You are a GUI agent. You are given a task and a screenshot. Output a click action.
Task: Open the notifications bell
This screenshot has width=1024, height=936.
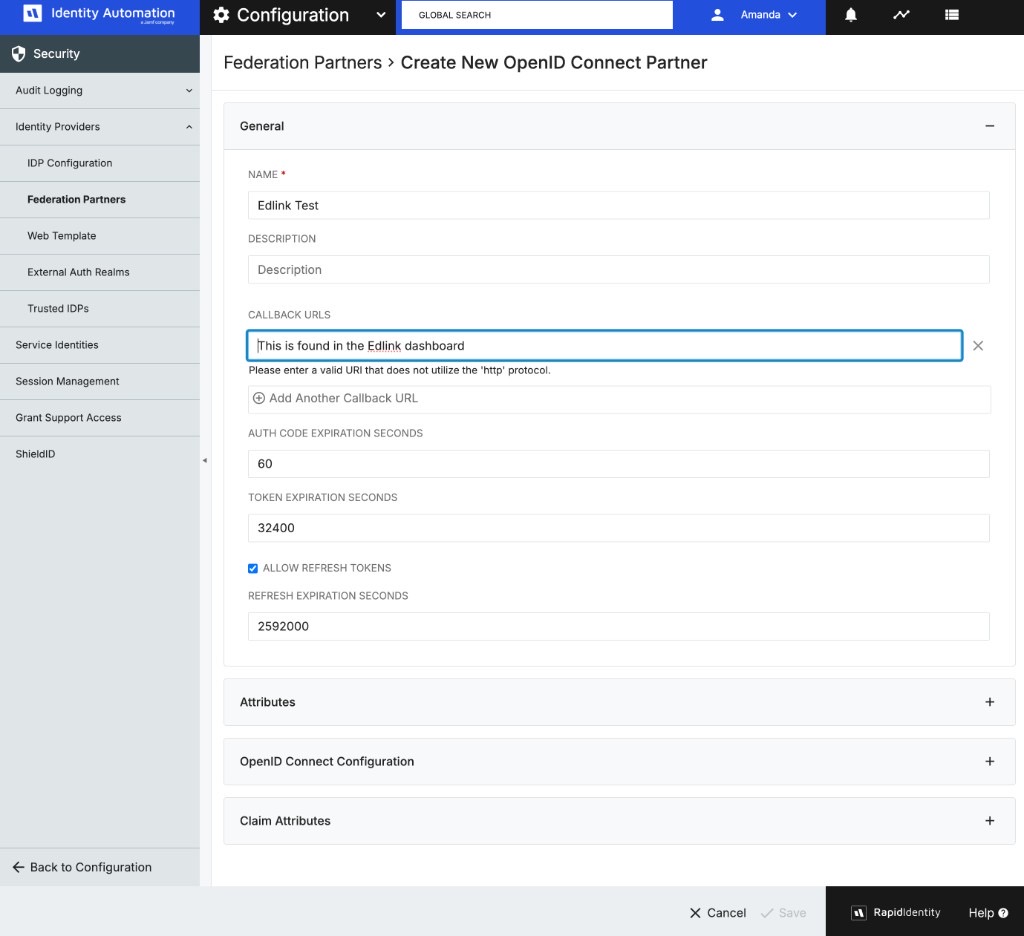(x=850, y=15)
